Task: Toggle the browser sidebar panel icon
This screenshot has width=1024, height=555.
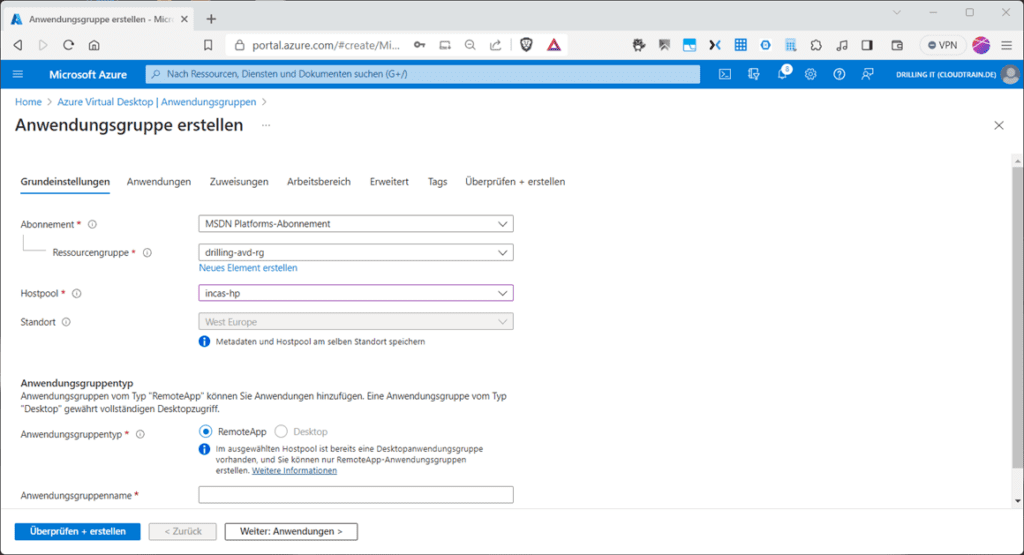Action: tap(867, 45)
